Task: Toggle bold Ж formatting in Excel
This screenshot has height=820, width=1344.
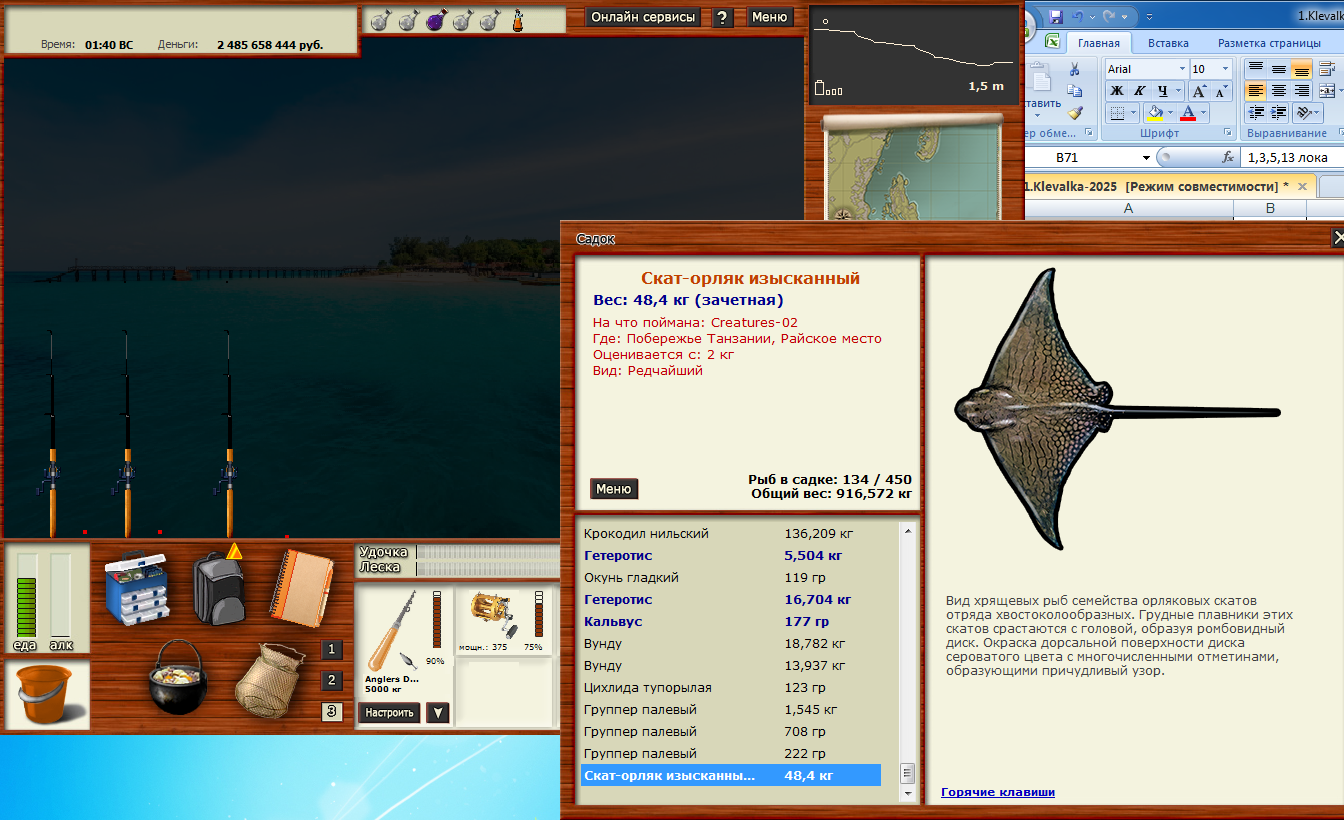Action: (x=1117, y=91)
